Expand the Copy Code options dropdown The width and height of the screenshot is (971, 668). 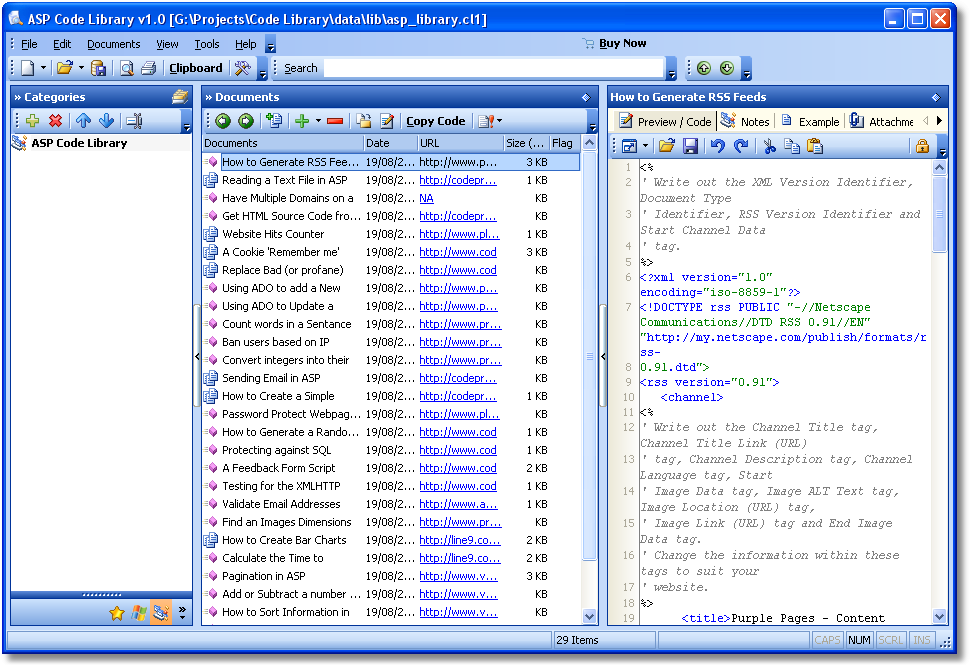tap(497, 121)
